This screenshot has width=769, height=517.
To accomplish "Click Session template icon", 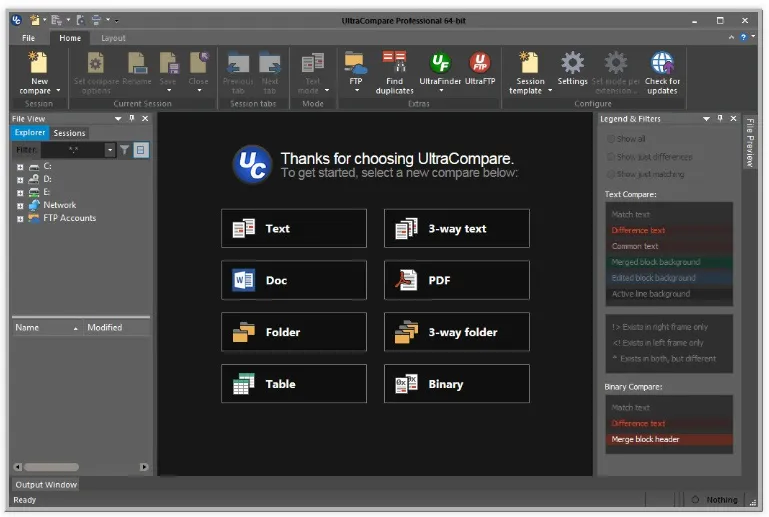I will coord(529,63).
